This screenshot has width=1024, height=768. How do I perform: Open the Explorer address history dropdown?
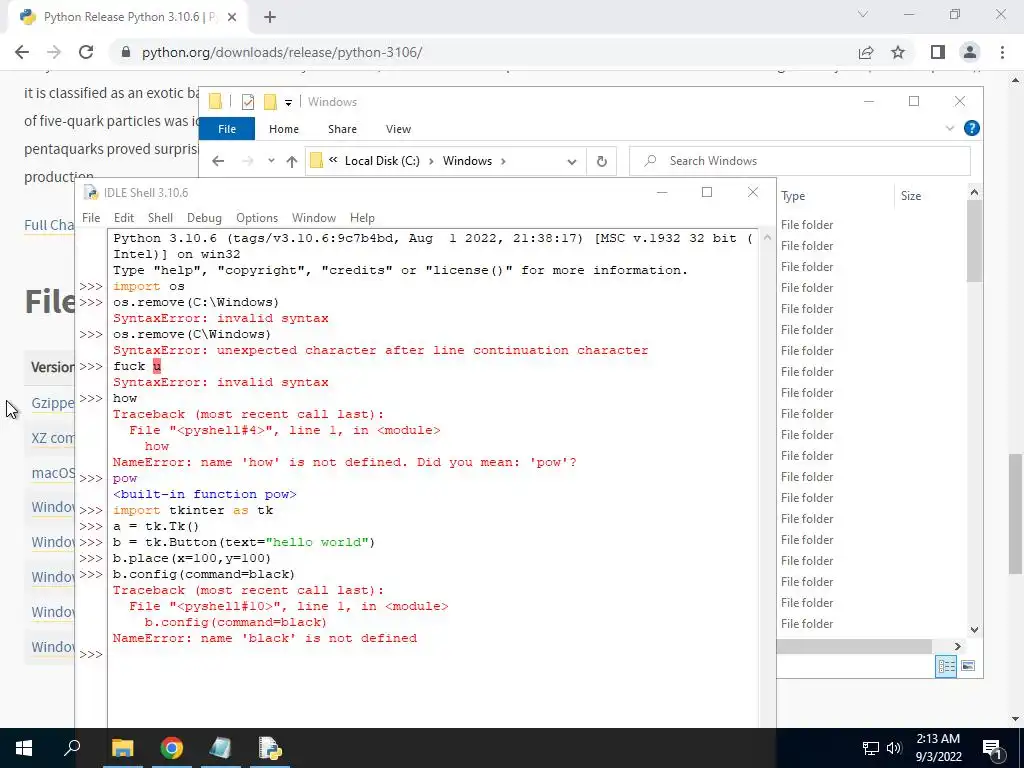tap(571, 161)
